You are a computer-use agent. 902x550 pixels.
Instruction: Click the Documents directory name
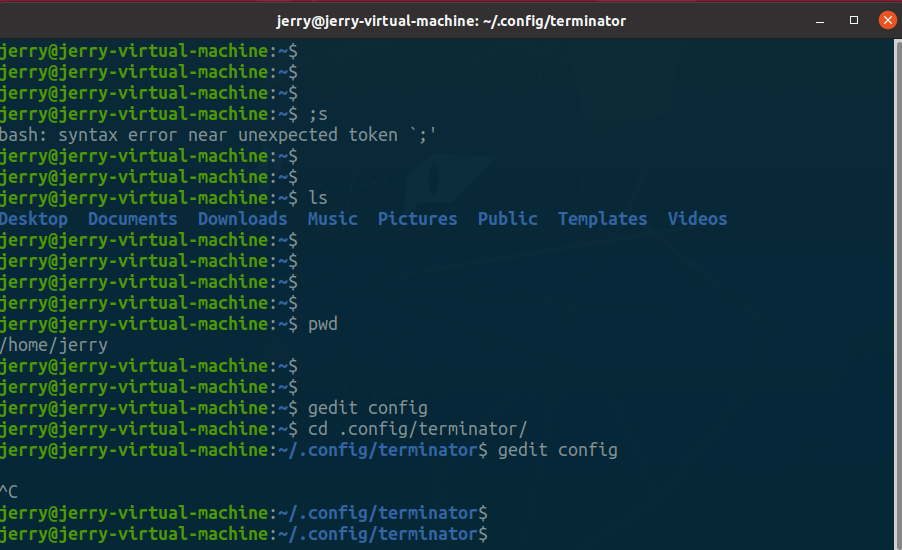pos(132,219)
